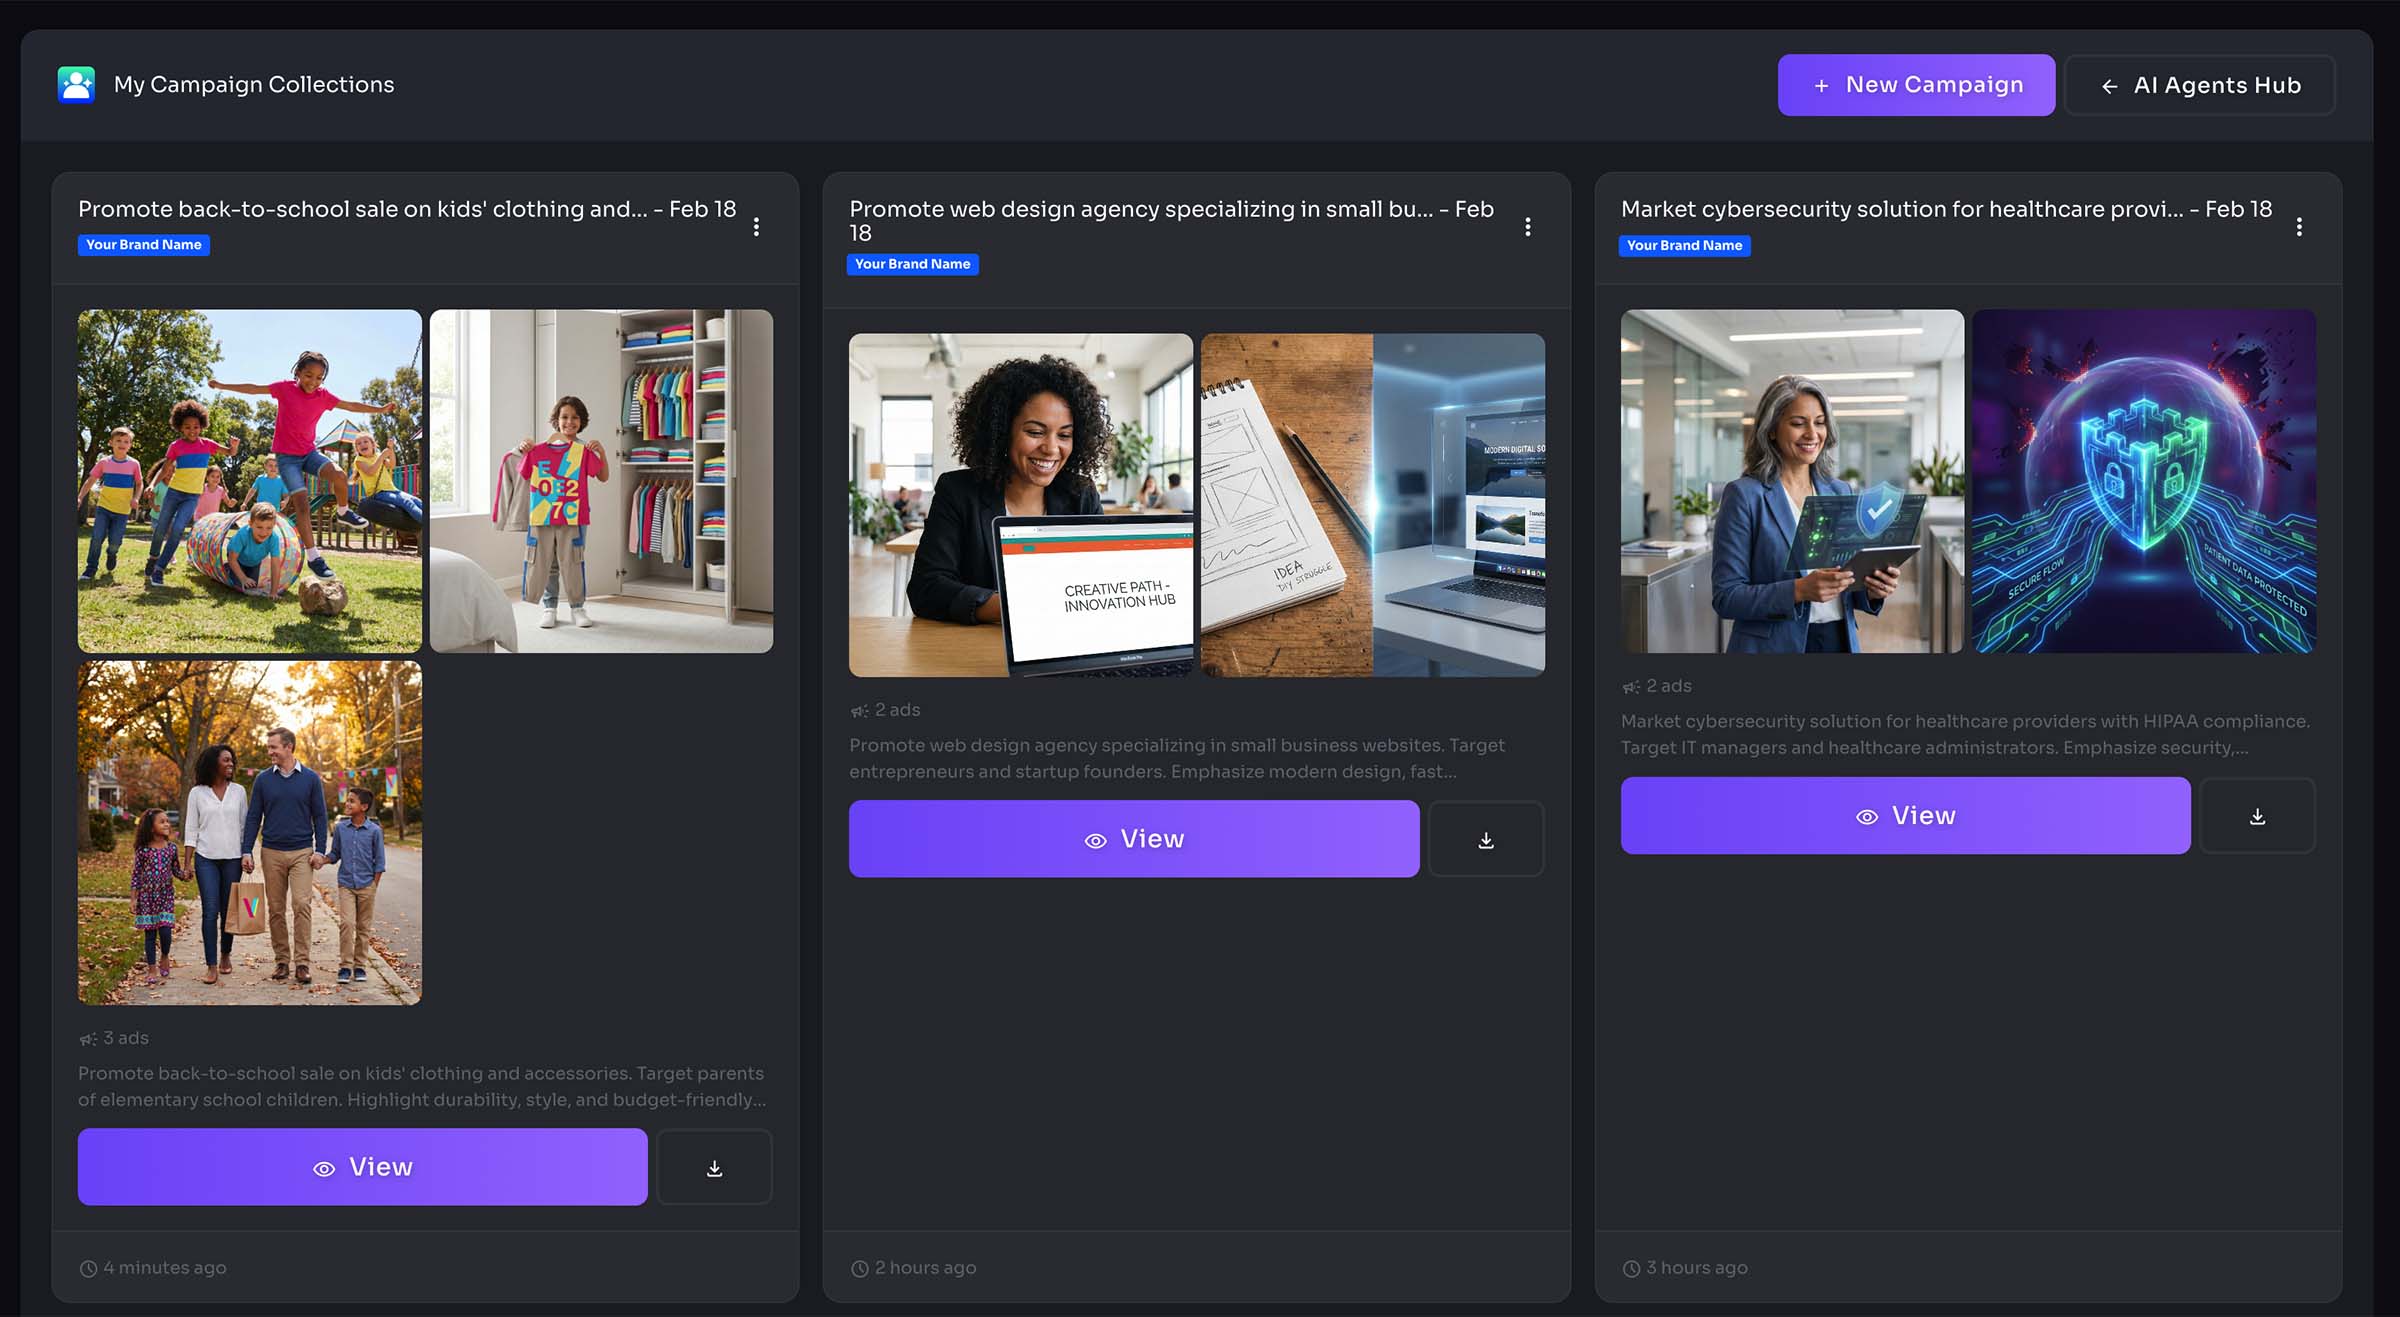Open the autumn family walk ad thumbnail
Image resolution: width=2400 pixels, height=1317 pixels.
tap(250, 833)
